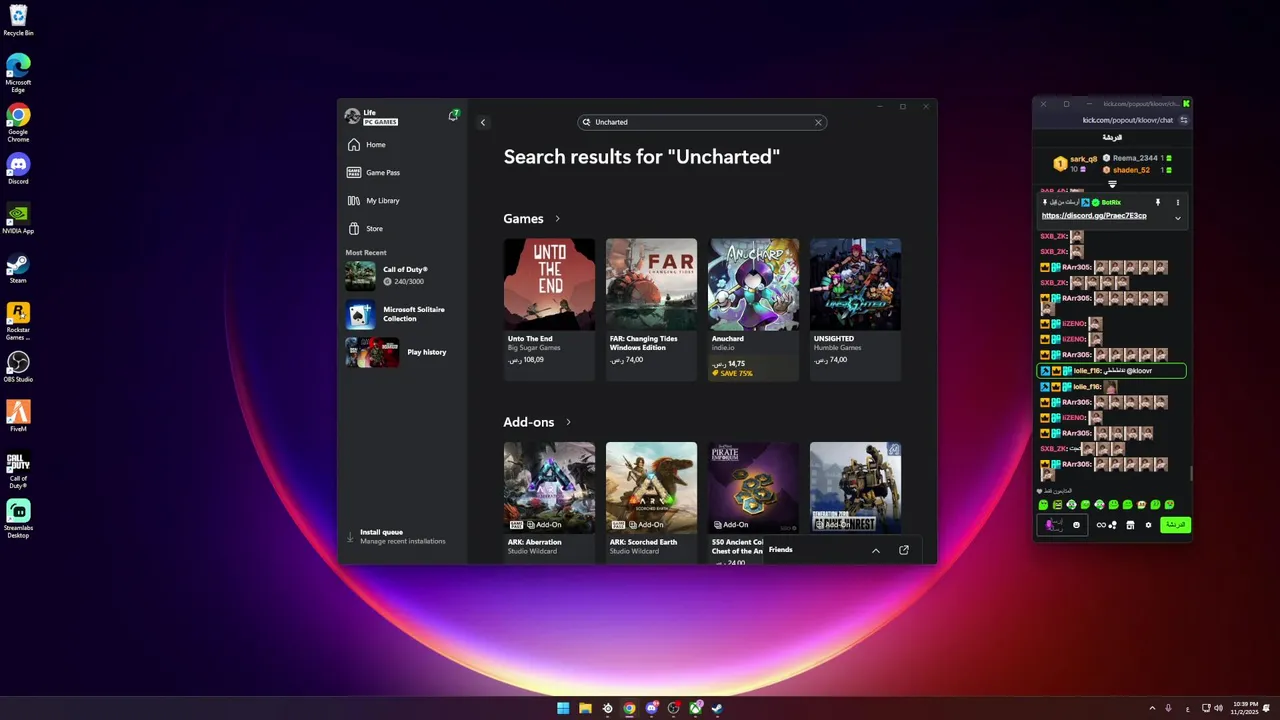
Task: Select Rockstar Games desktop icon
Action: 18,321
